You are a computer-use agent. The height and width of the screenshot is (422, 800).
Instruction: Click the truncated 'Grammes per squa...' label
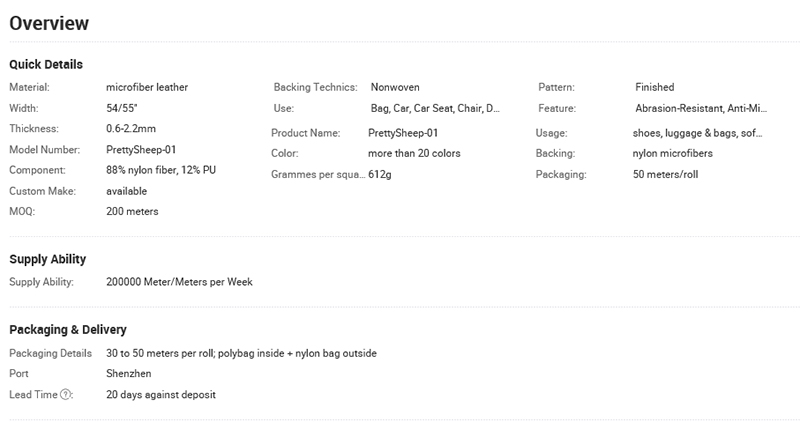[318, 175]
